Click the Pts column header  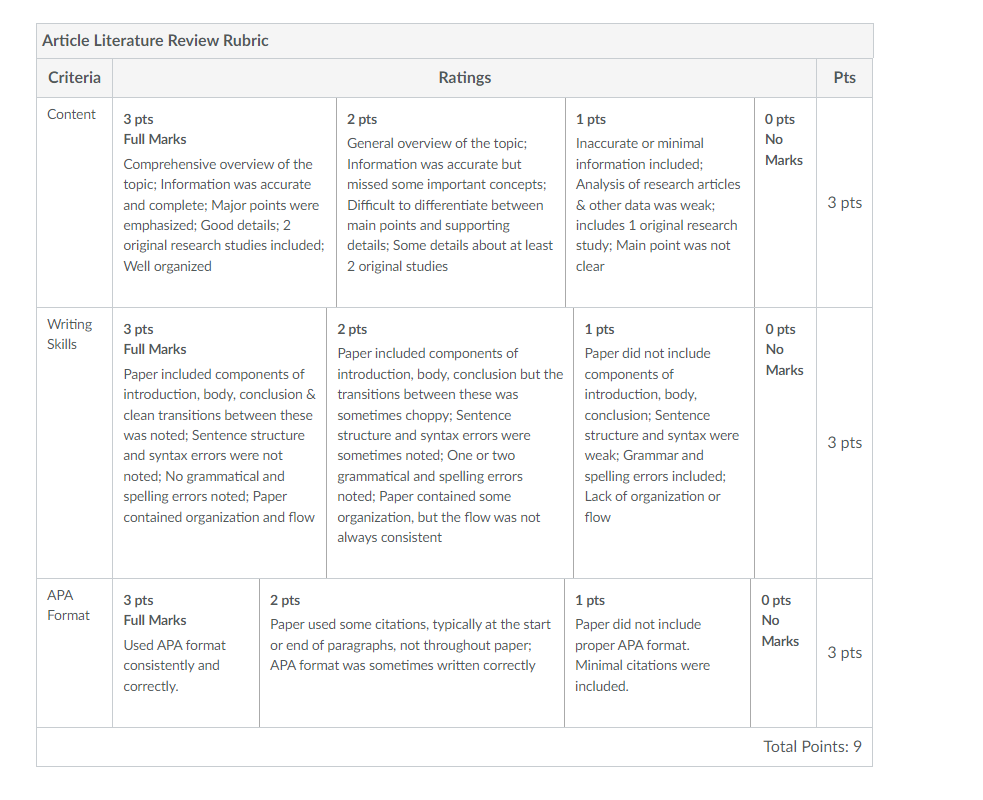(x=844, y=78)
